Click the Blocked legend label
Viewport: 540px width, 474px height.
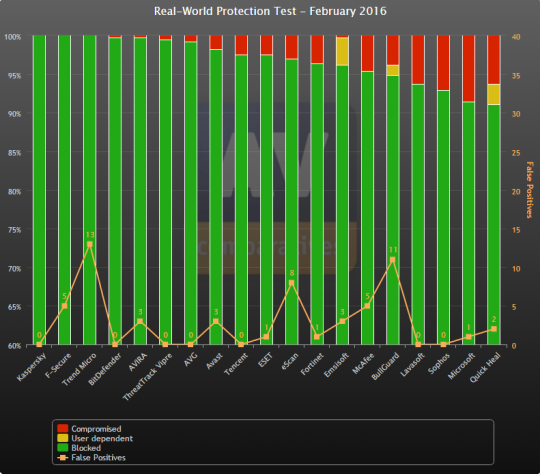[x=86, y=448]
